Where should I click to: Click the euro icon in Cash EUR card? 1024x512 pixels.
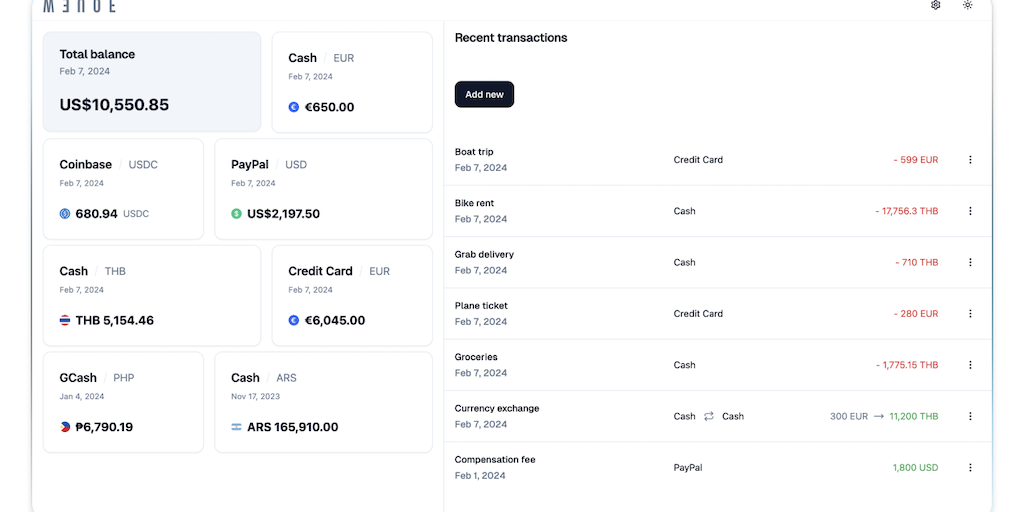coord(294,107)
